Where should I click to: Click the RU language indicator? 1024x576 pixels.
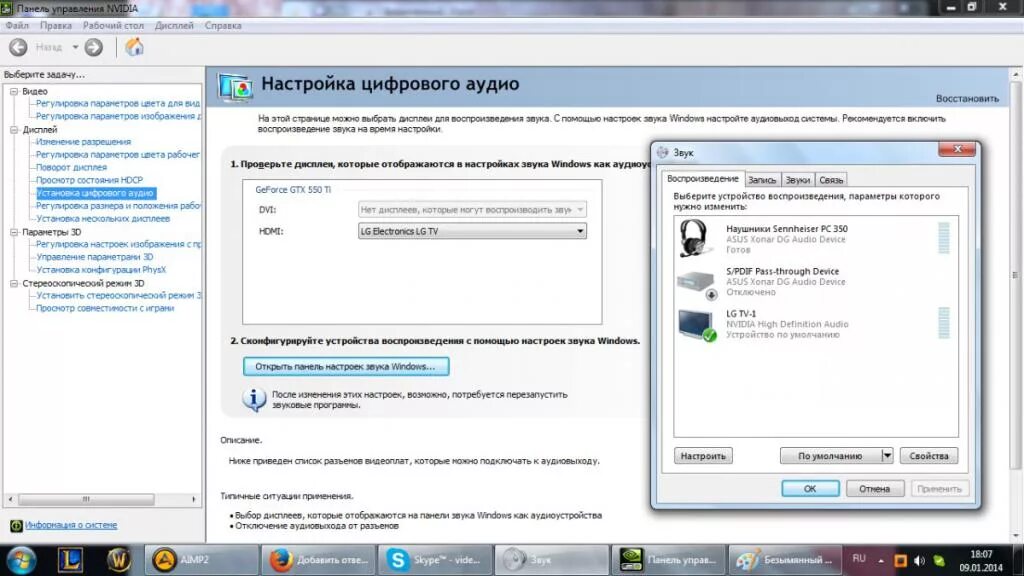point(859,558)
